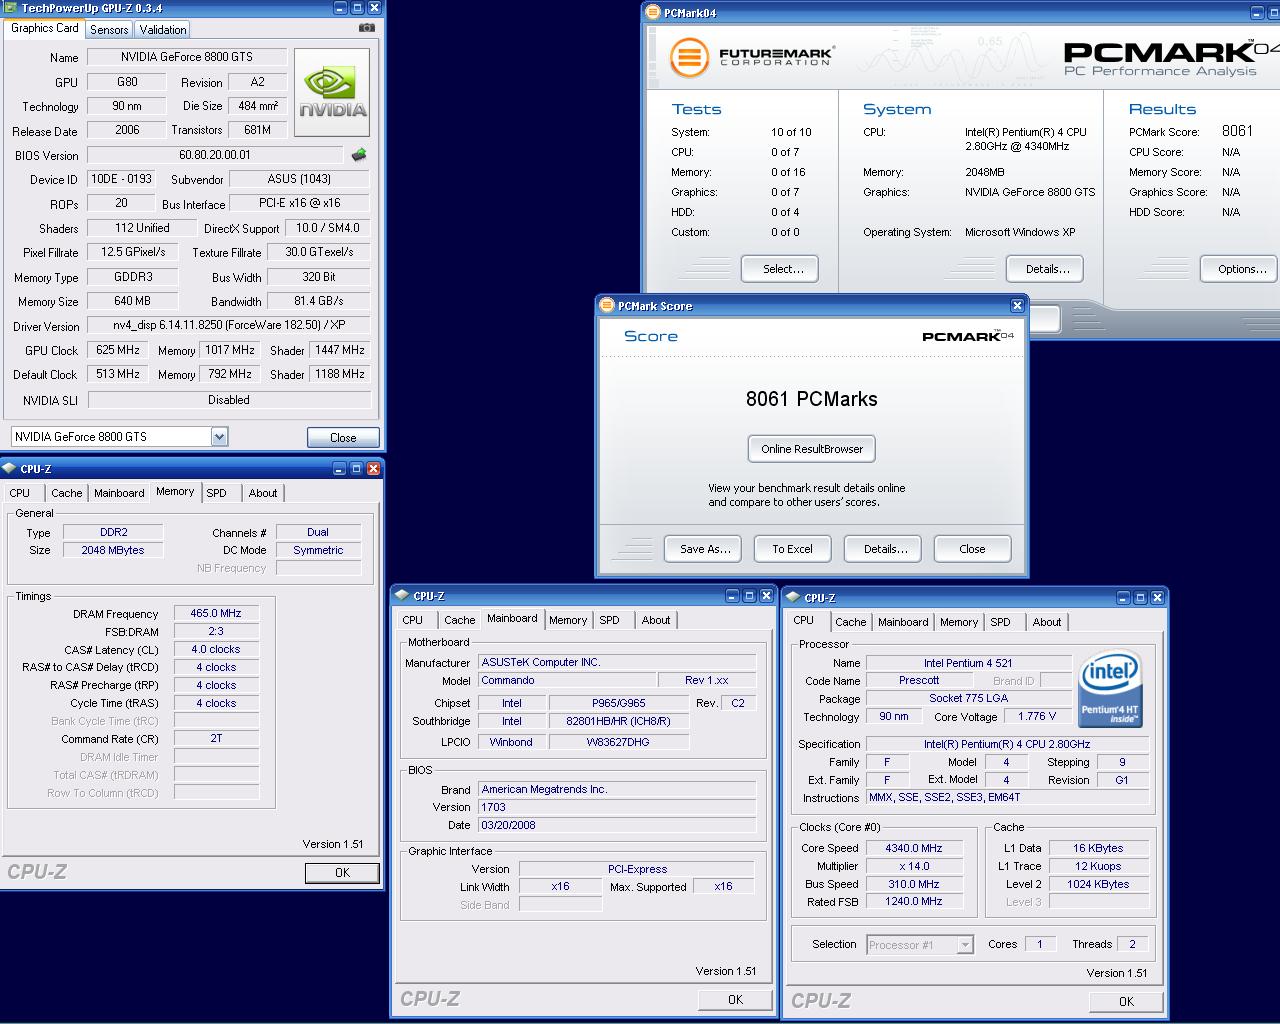The width and height of the screenshot is (1280, 1024).
Task: Click the BIOS Version field 60.80.20.00.01
Action: coord(215,155)
